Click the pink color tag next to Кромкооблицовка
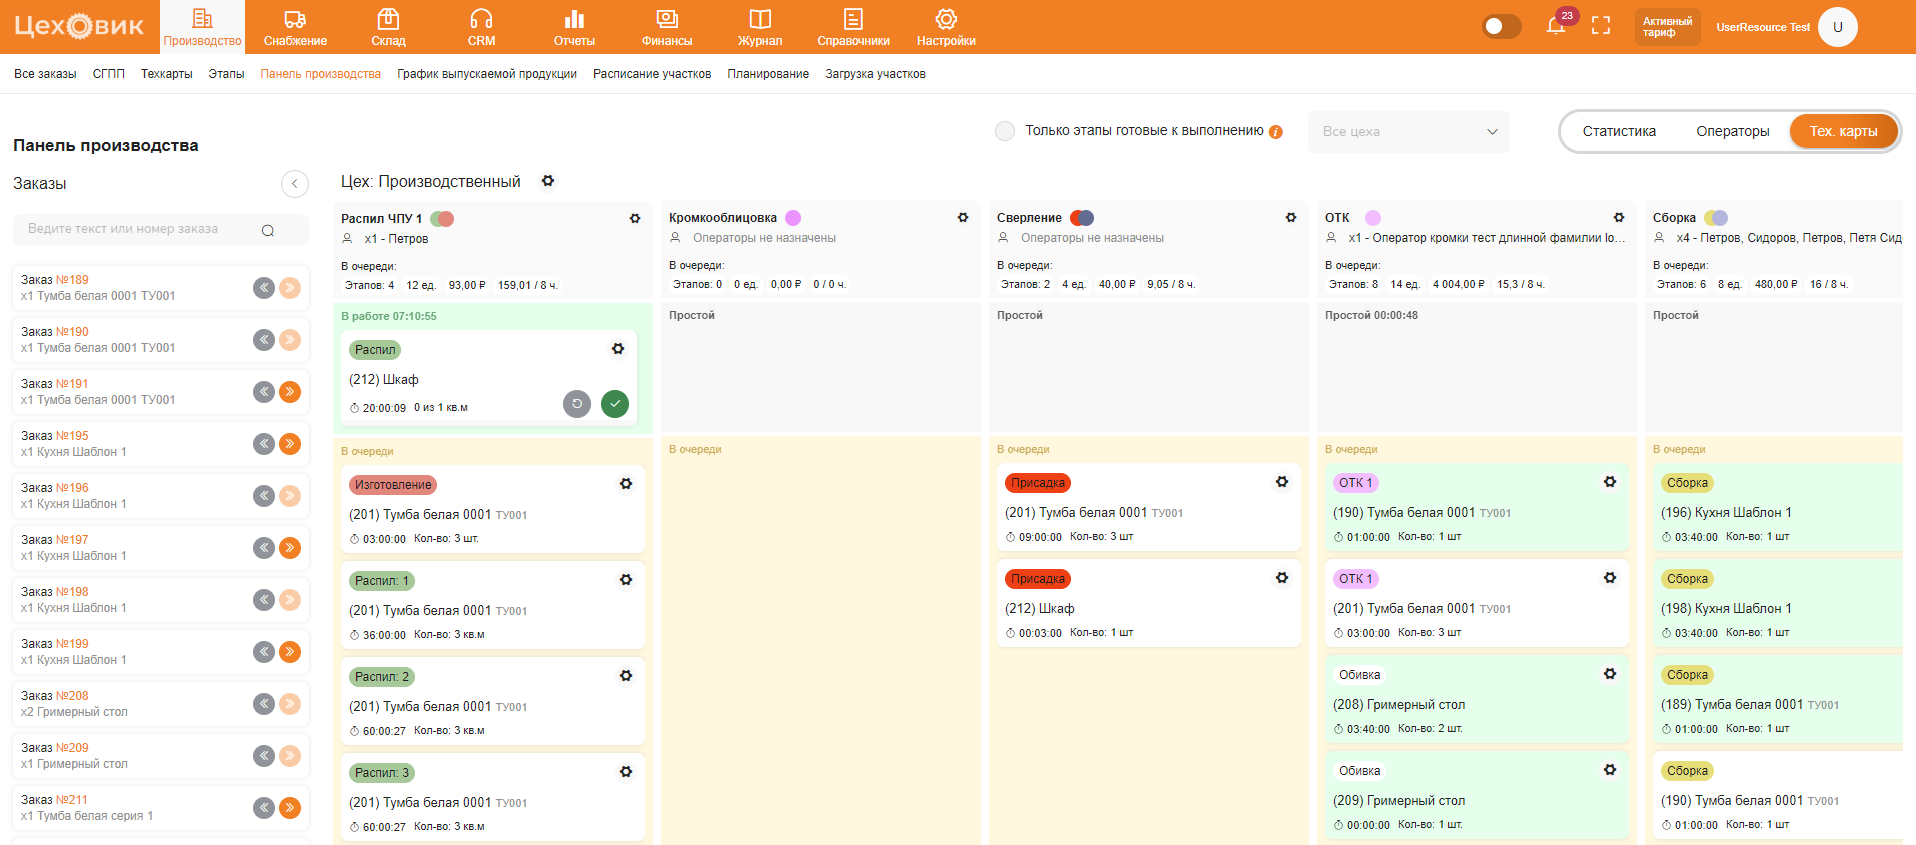1916x845 pixels. point(793,218)
